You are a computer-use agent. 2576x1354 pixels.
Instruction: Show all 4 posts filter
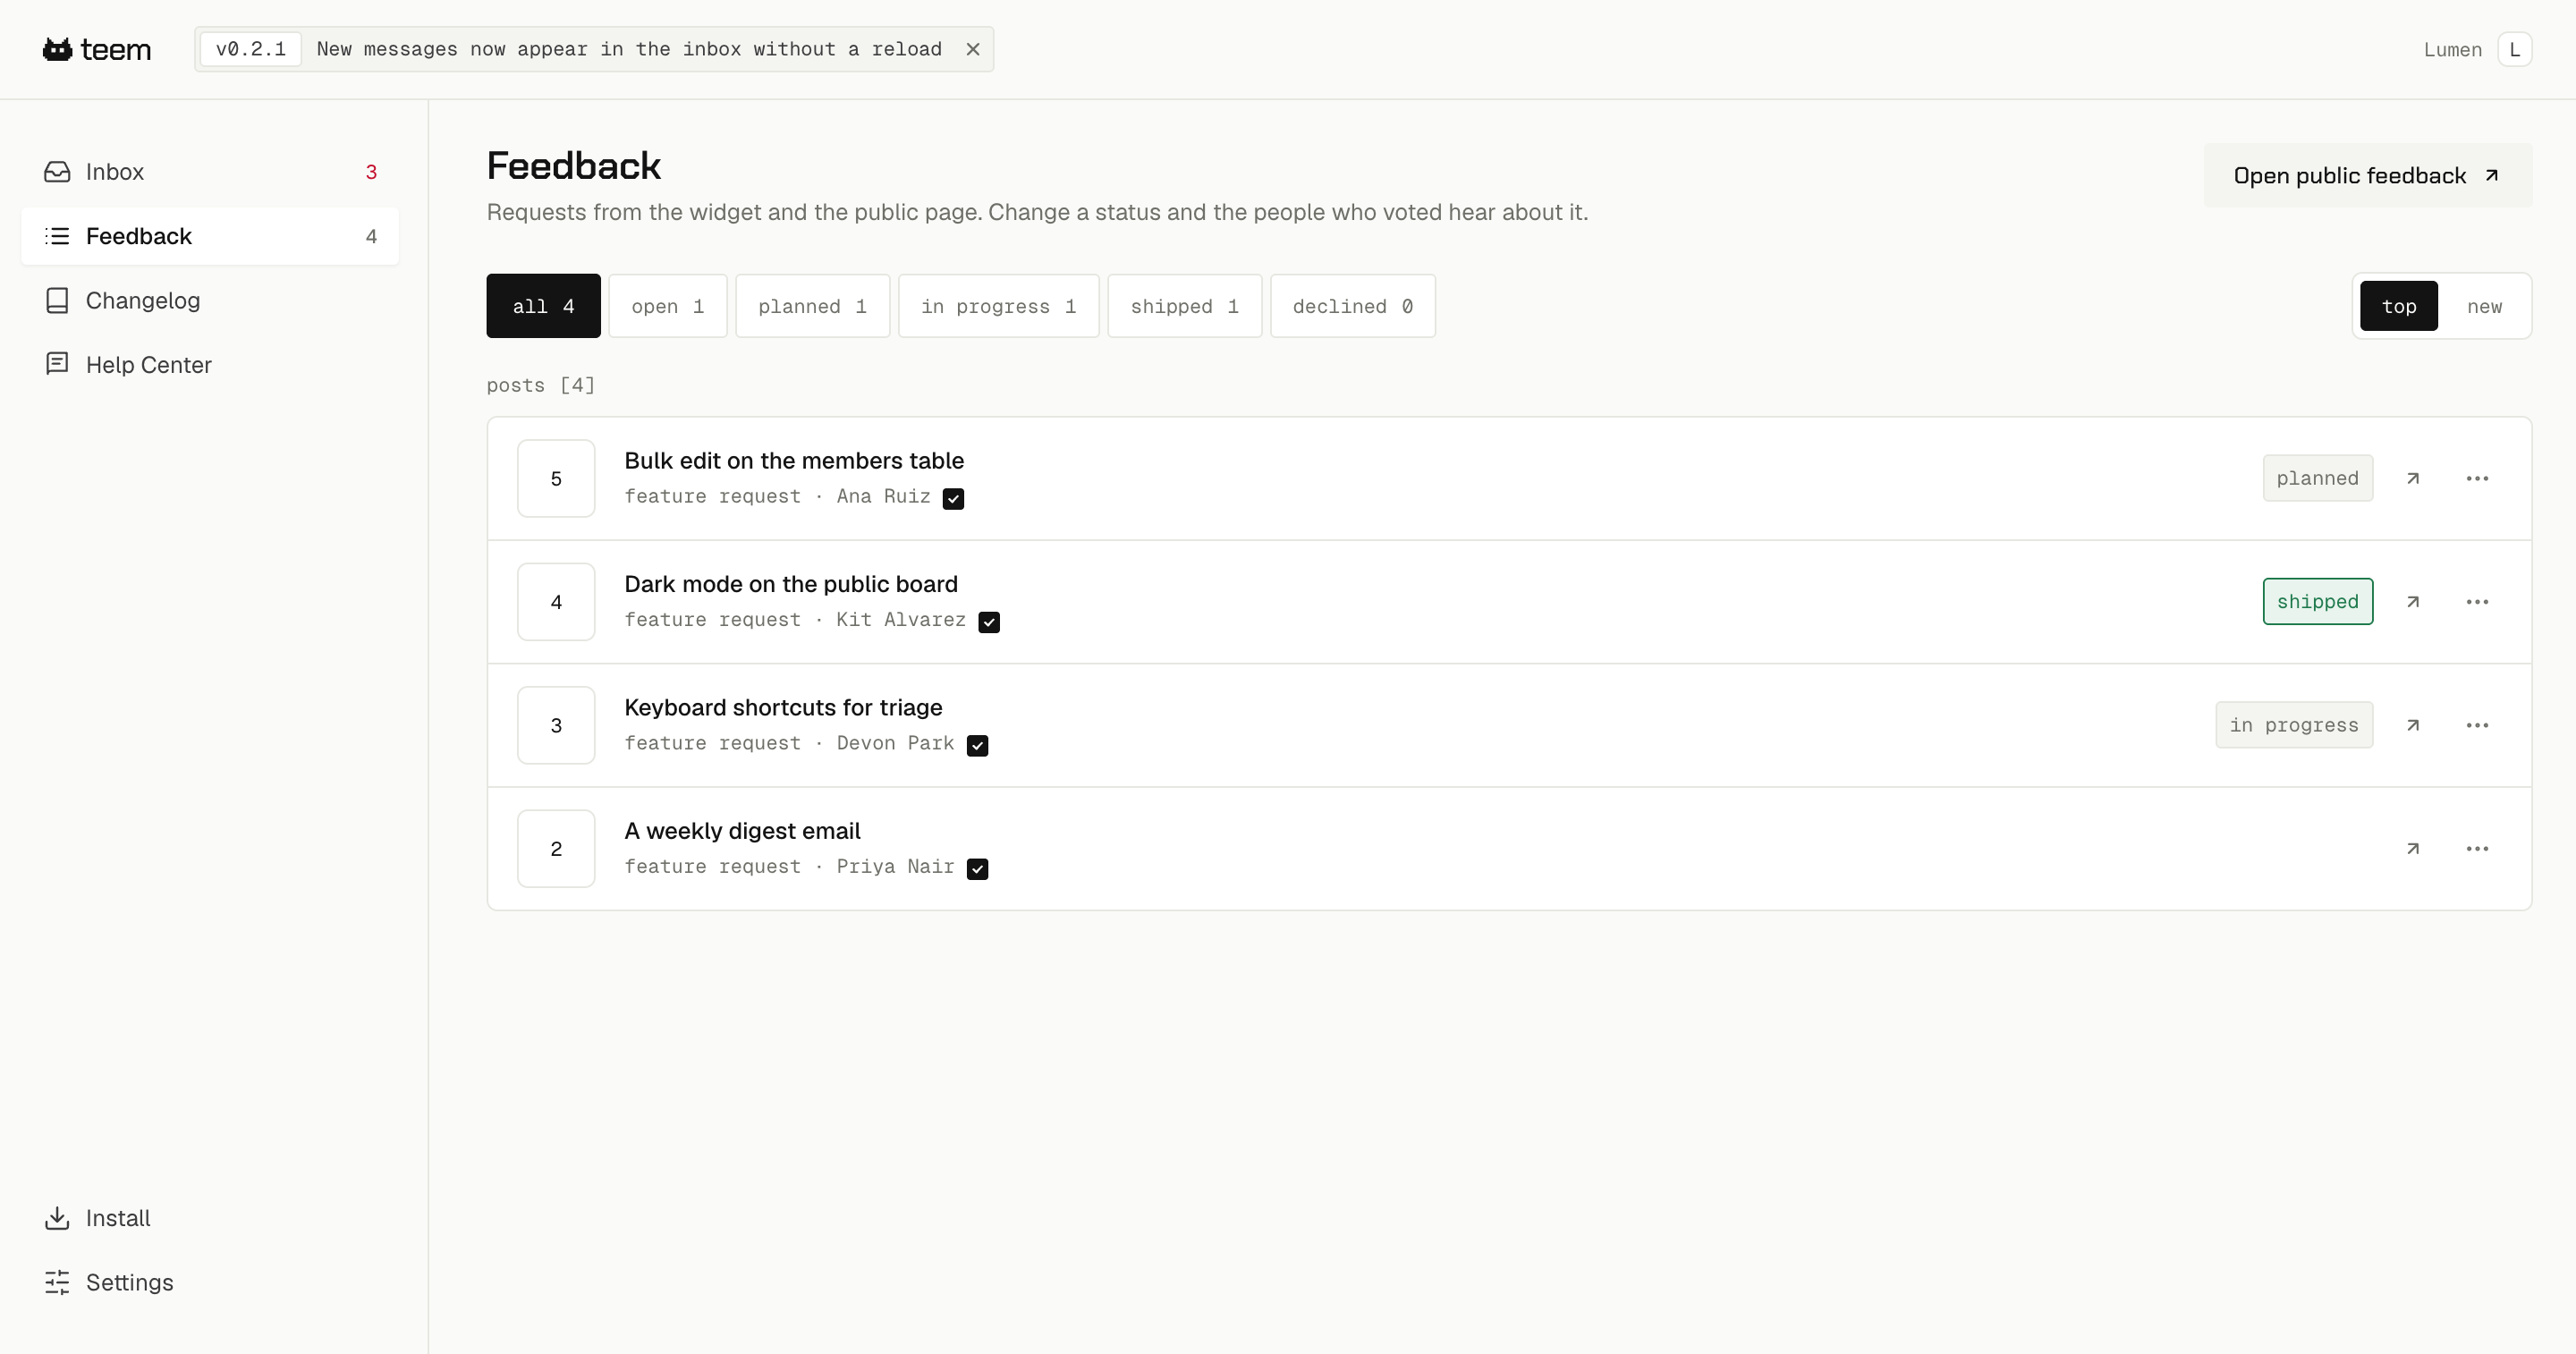[543, 306]
